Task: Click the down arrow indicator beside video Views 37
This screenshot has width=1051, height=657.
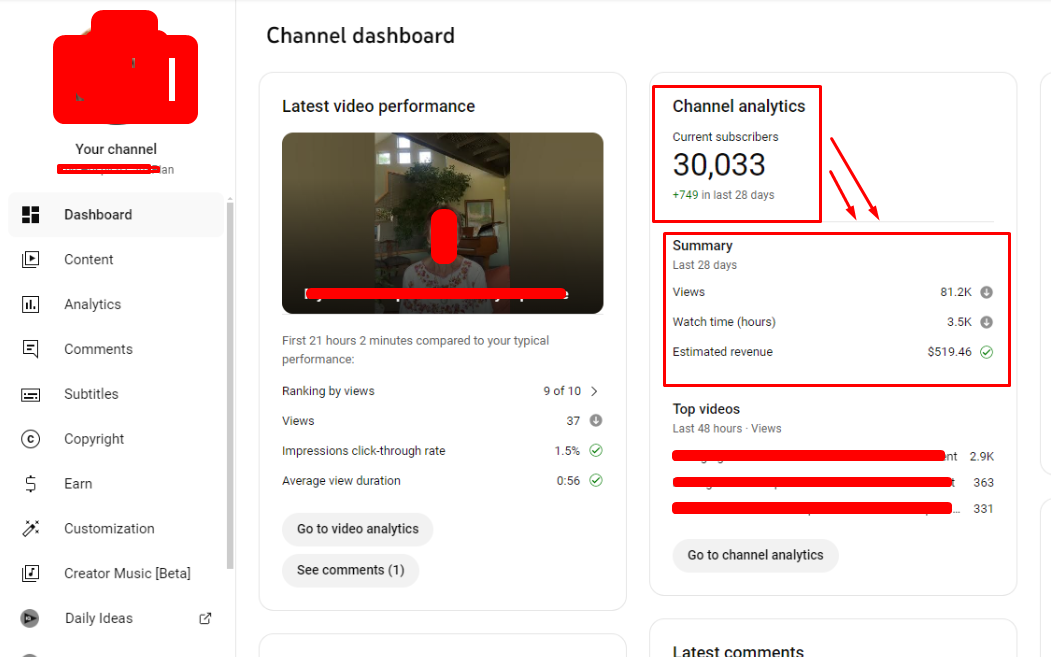Action: (x=596, y=421)
